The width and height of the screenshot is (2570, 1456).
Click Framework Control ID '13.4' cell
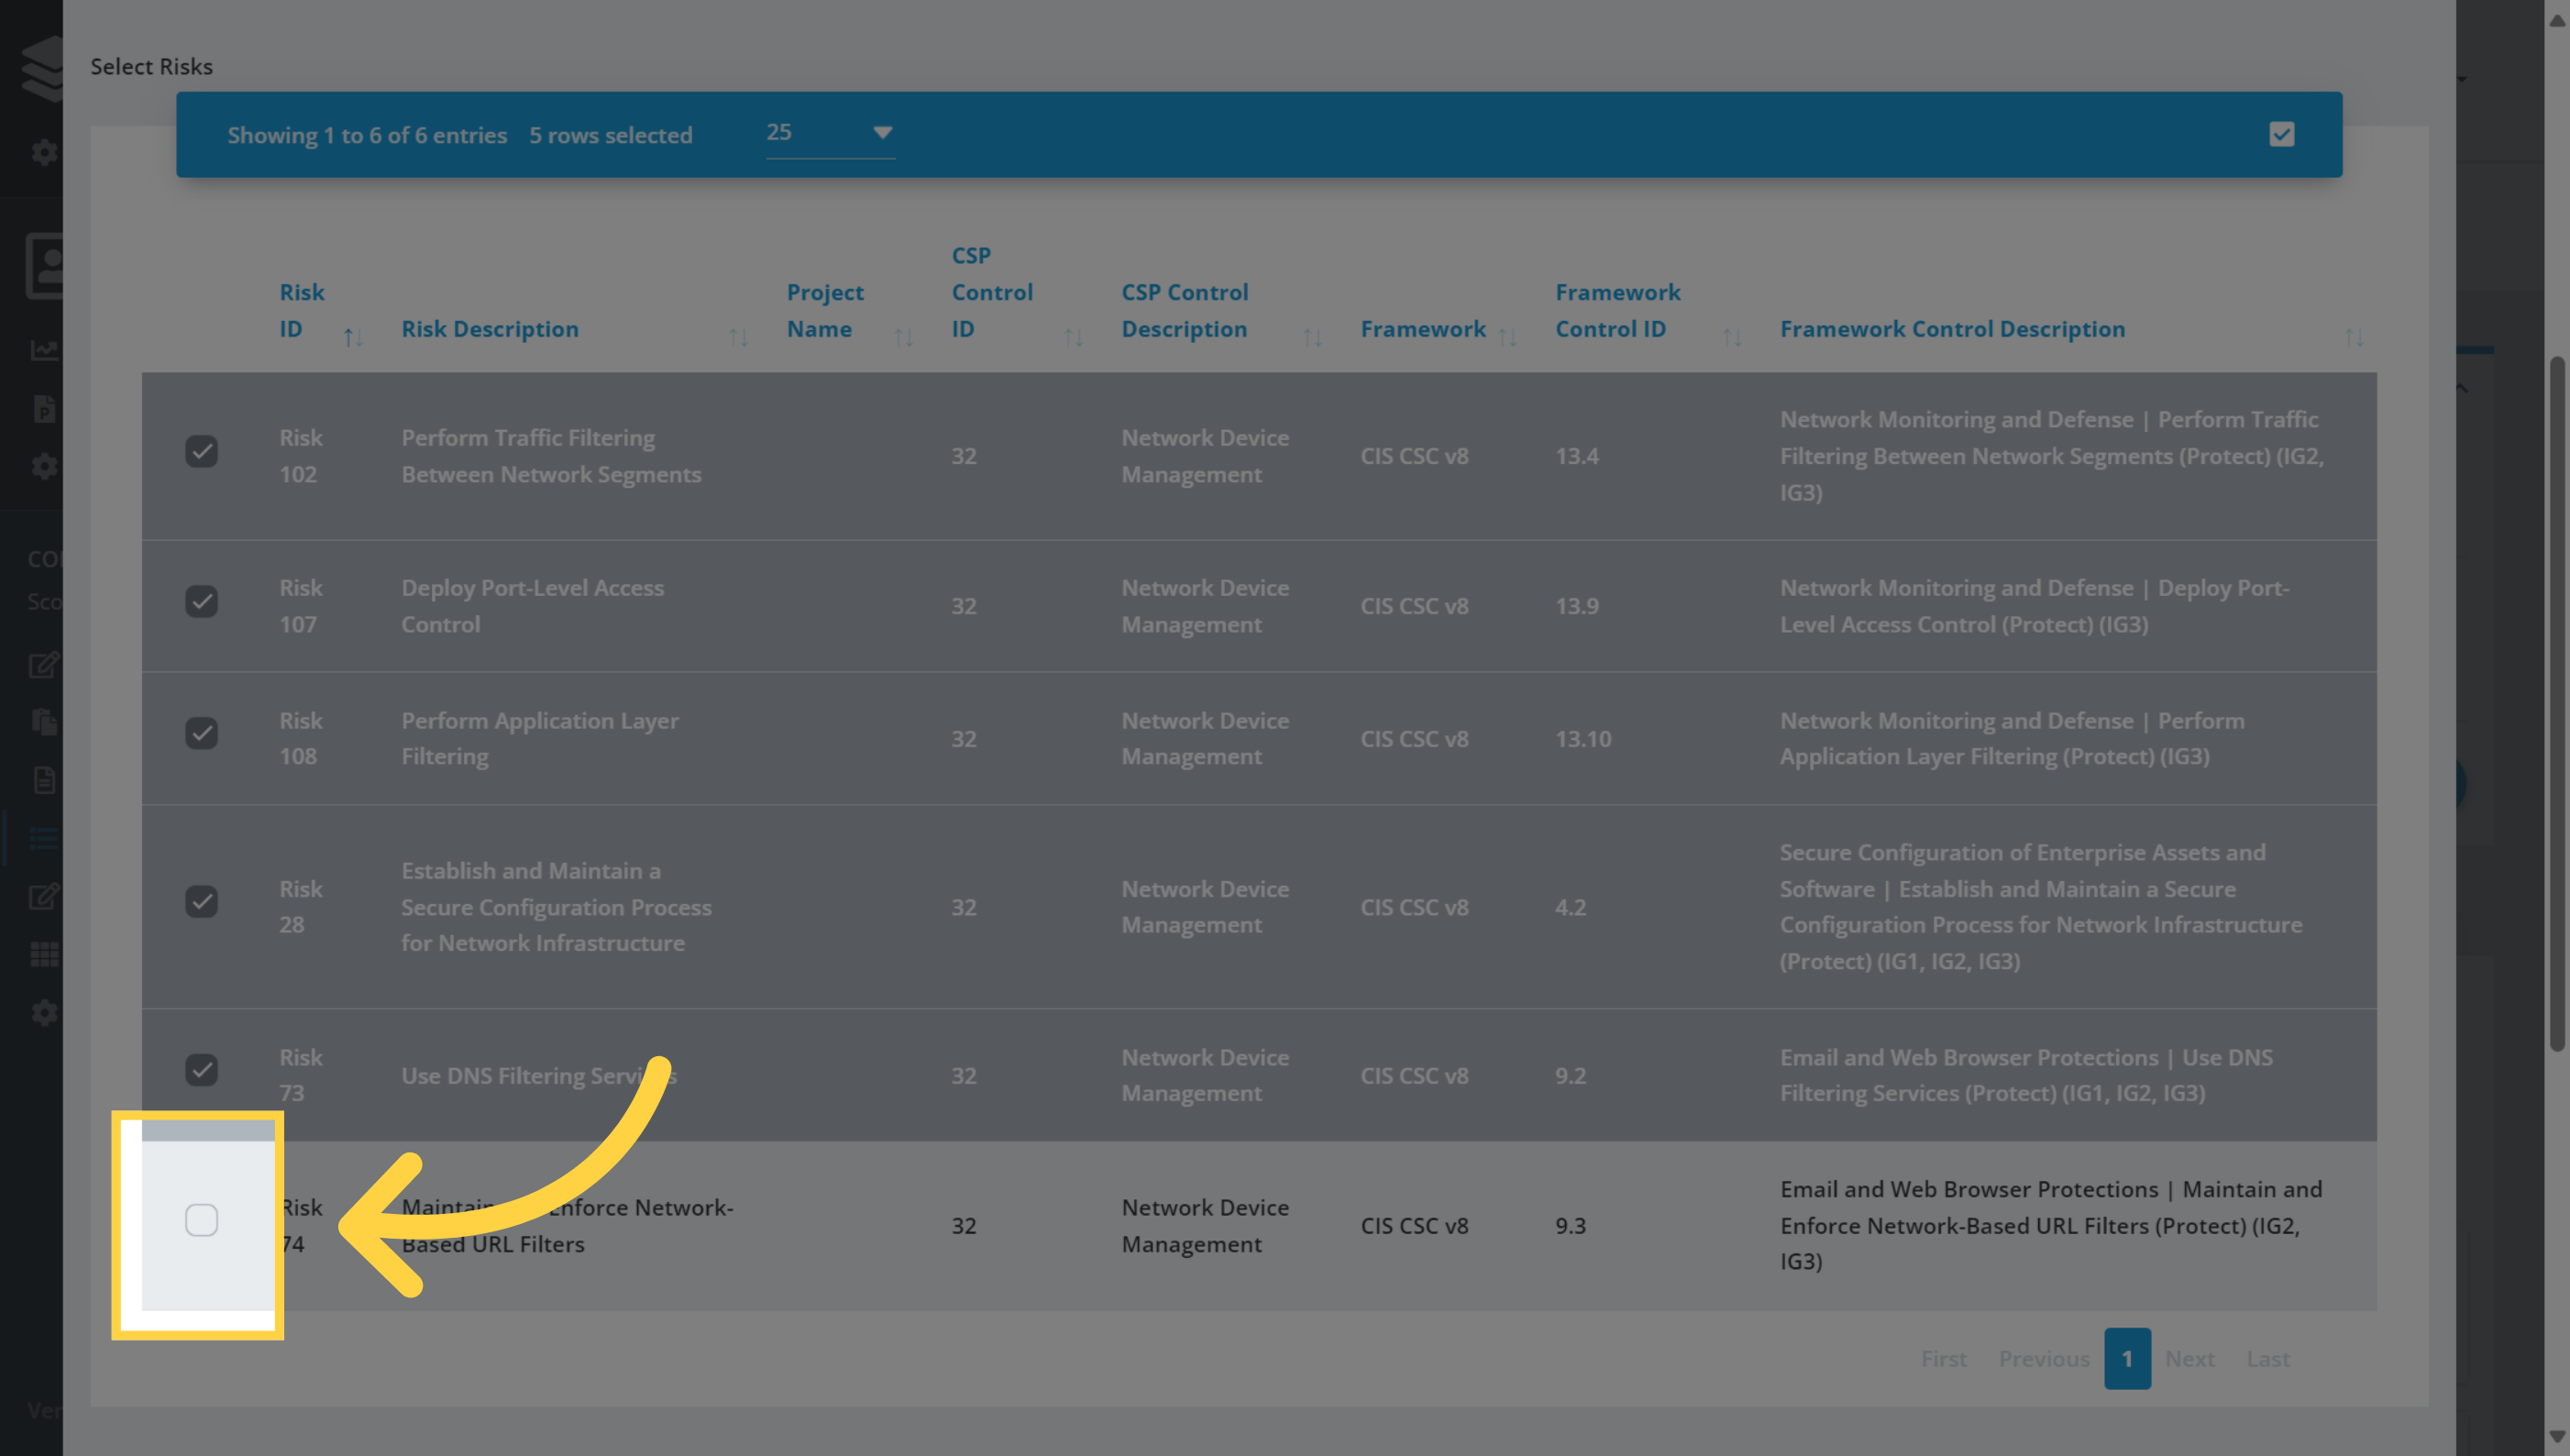click(1577, 456)
